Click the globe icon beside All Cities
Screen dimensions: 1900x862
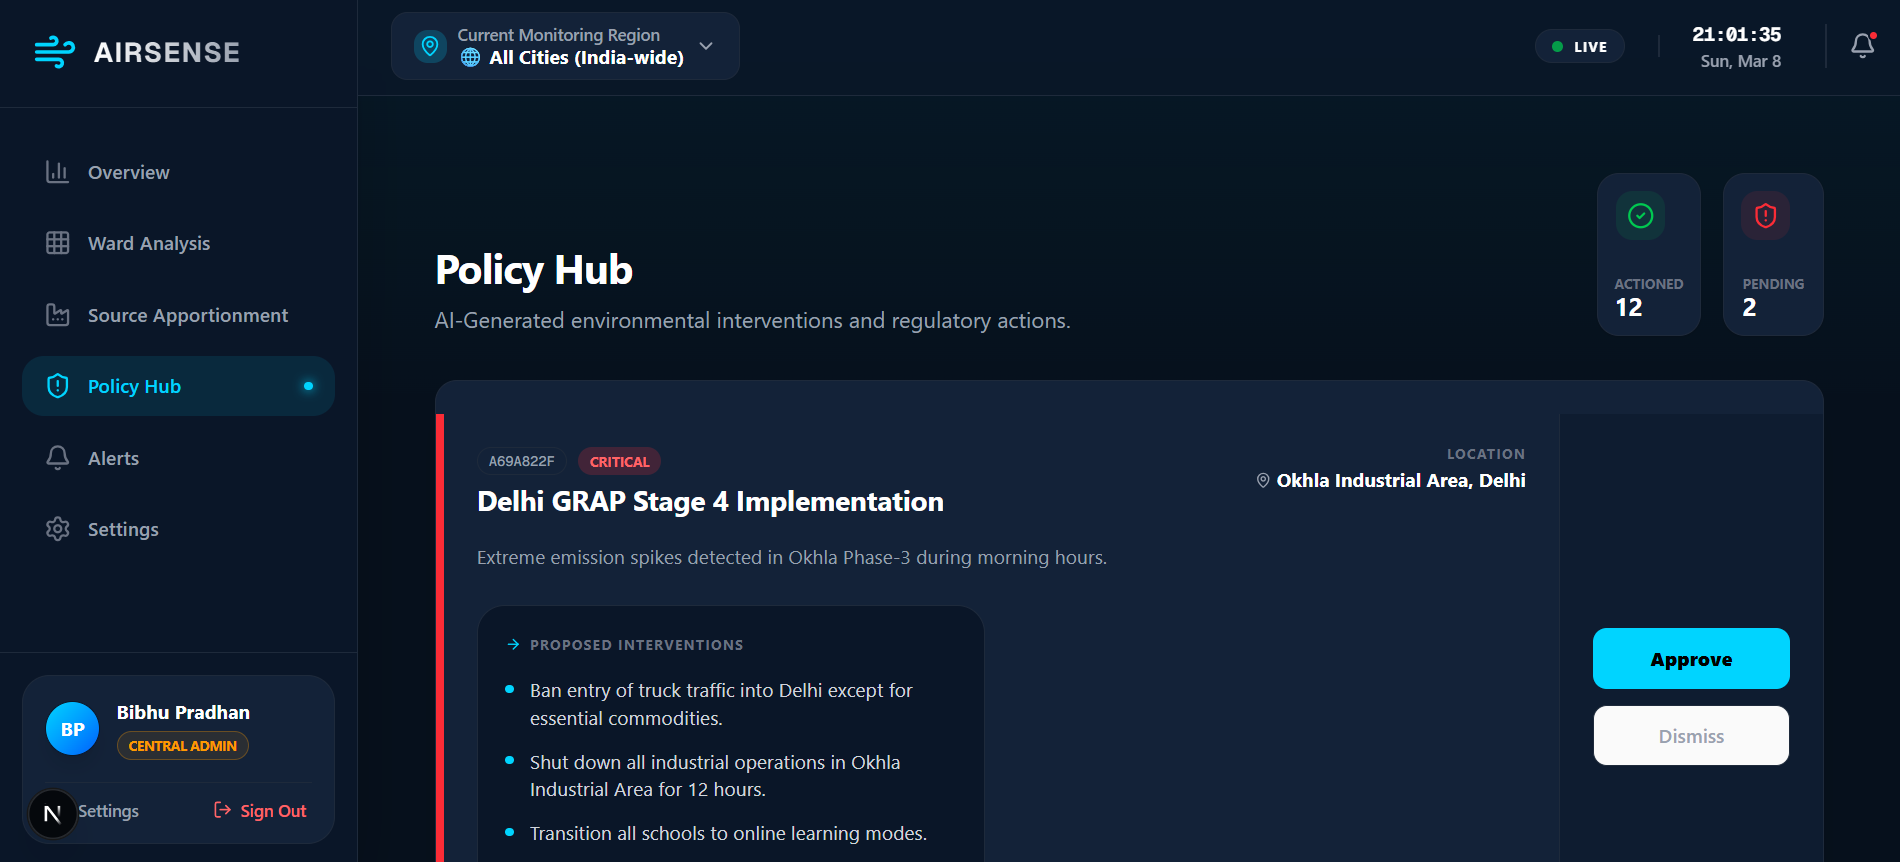[x=470, y=58]
